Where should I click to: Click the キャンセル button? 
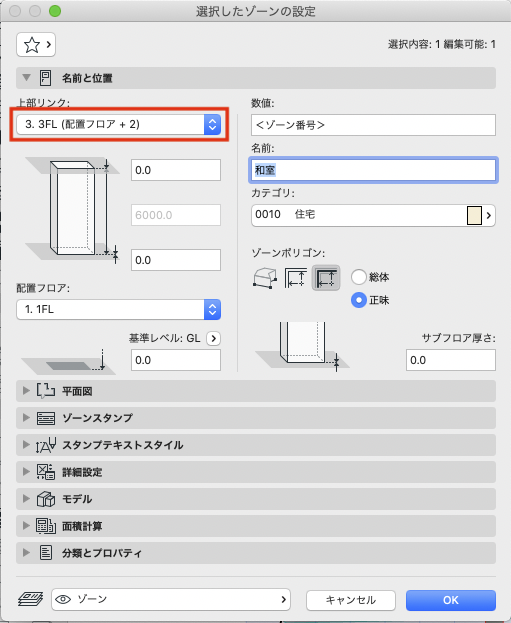pyautogui.click(x=351, y=600)
